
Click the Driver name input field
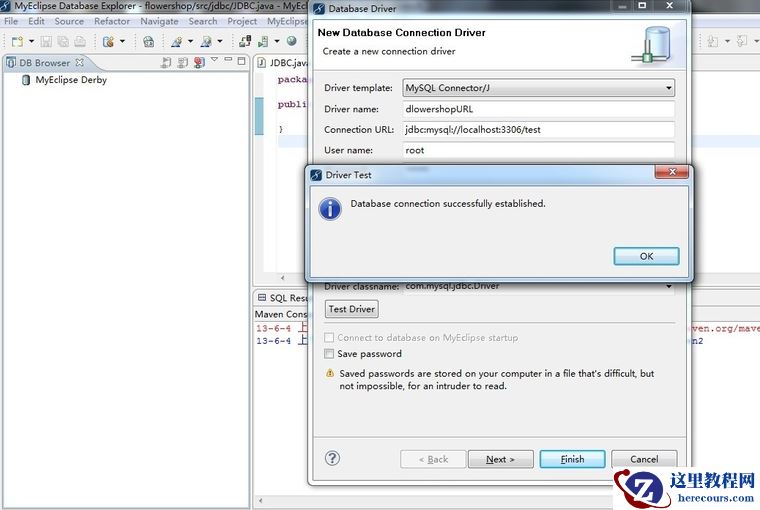[538, 109]
